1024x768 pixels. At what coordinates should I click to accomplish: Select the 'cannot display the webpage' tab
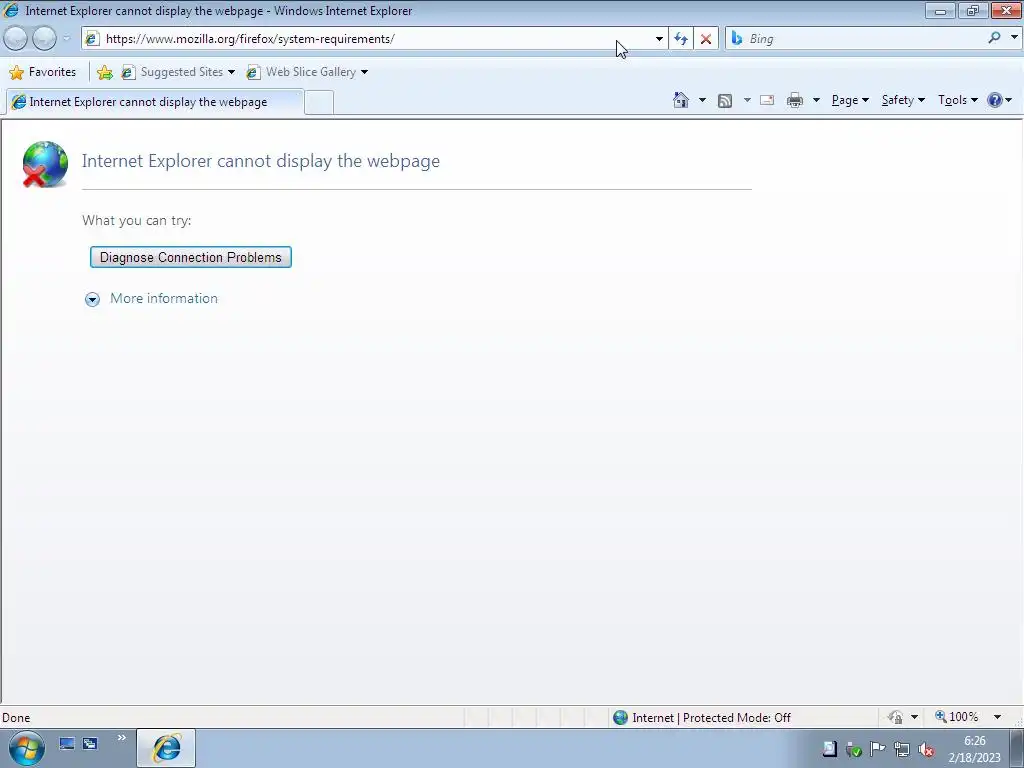click(155, 102)
